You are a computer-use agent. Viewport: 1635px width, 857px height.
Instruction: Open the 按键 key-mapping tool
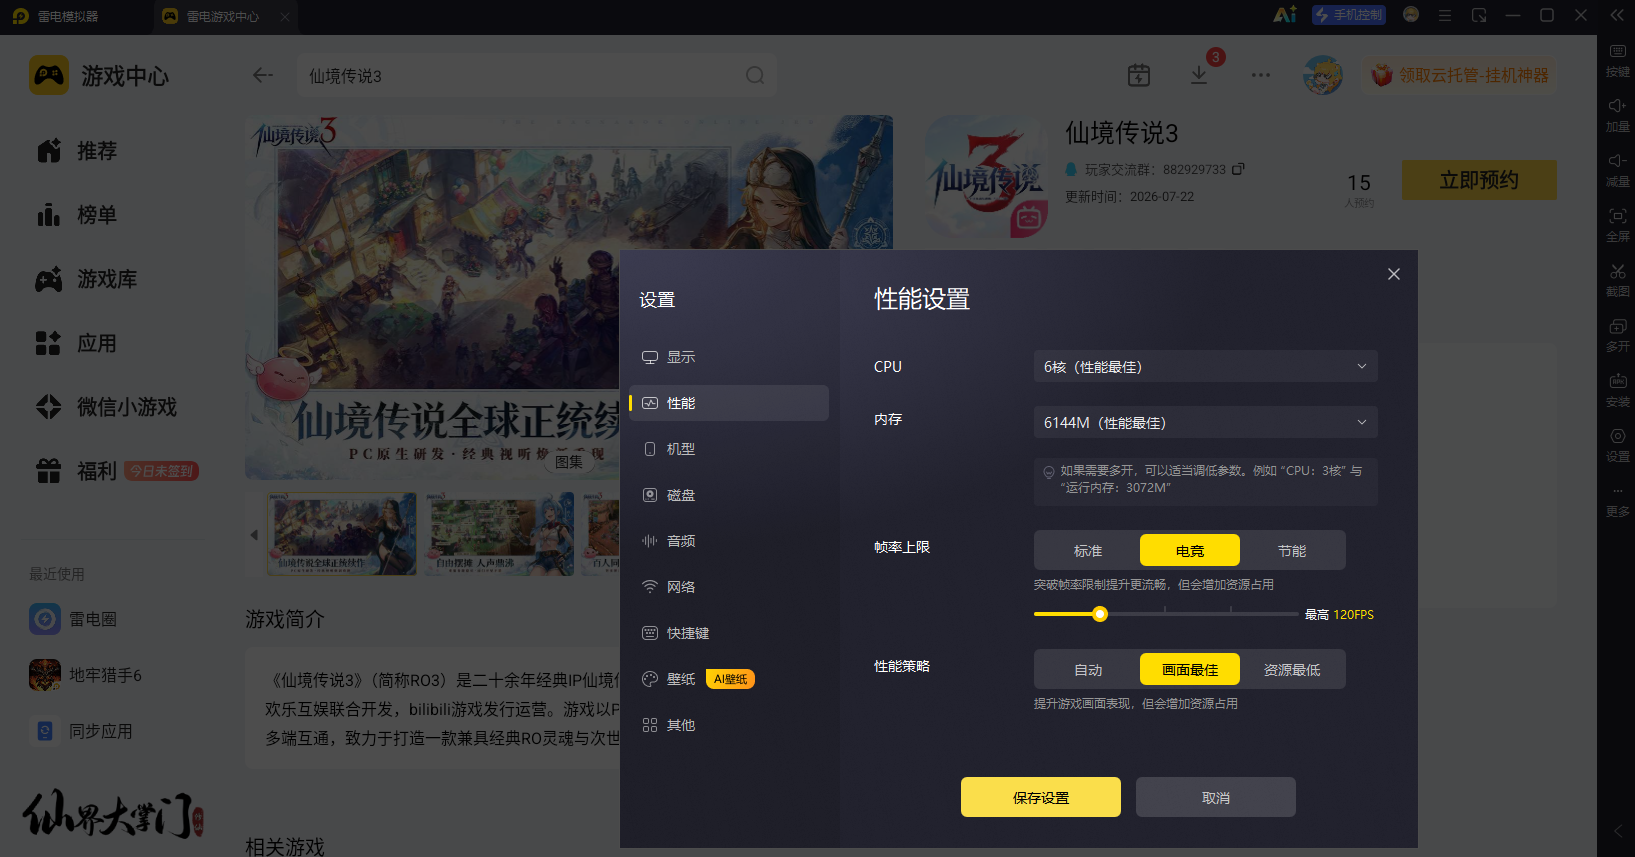click(x=1617, y=60)
